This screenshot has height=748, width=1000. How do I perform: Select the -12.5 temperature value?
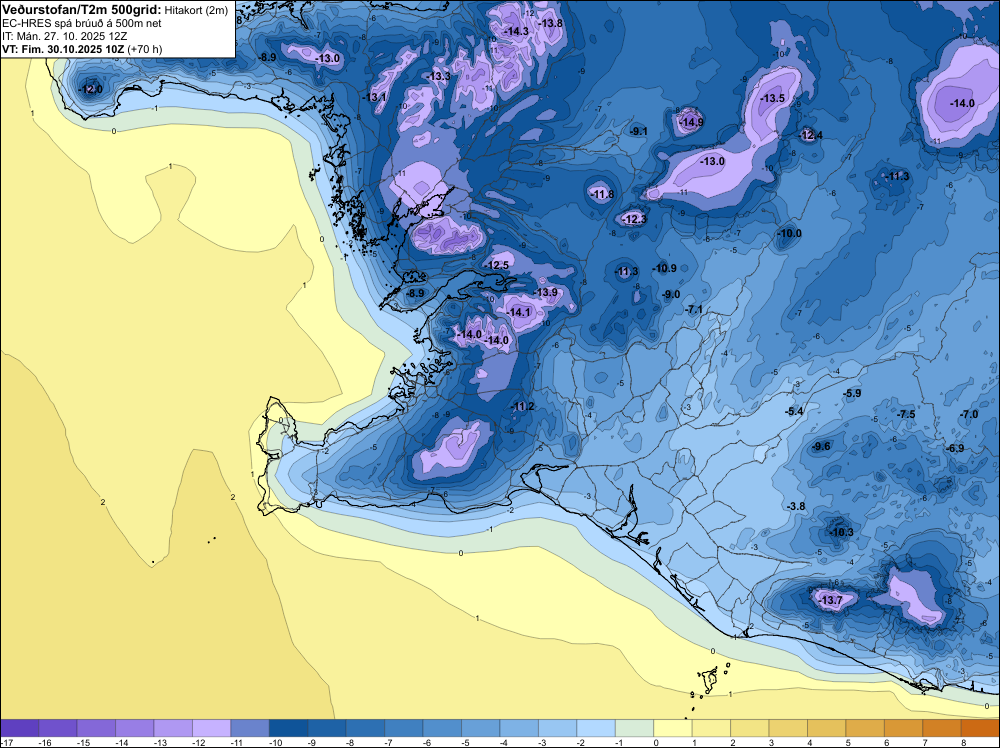tap(497, 265)
